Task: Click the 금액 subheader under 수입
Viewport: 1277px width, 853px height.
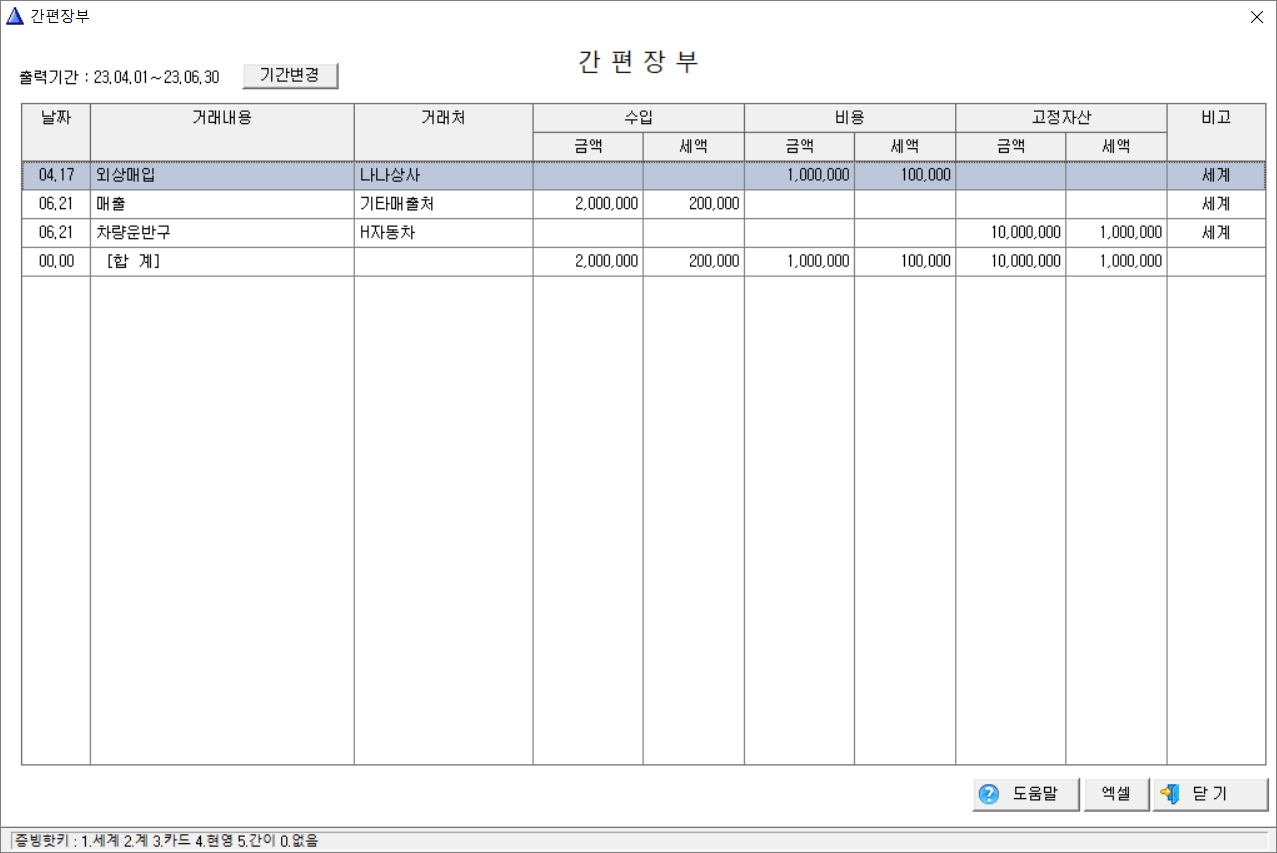Action: pos(588,146)
